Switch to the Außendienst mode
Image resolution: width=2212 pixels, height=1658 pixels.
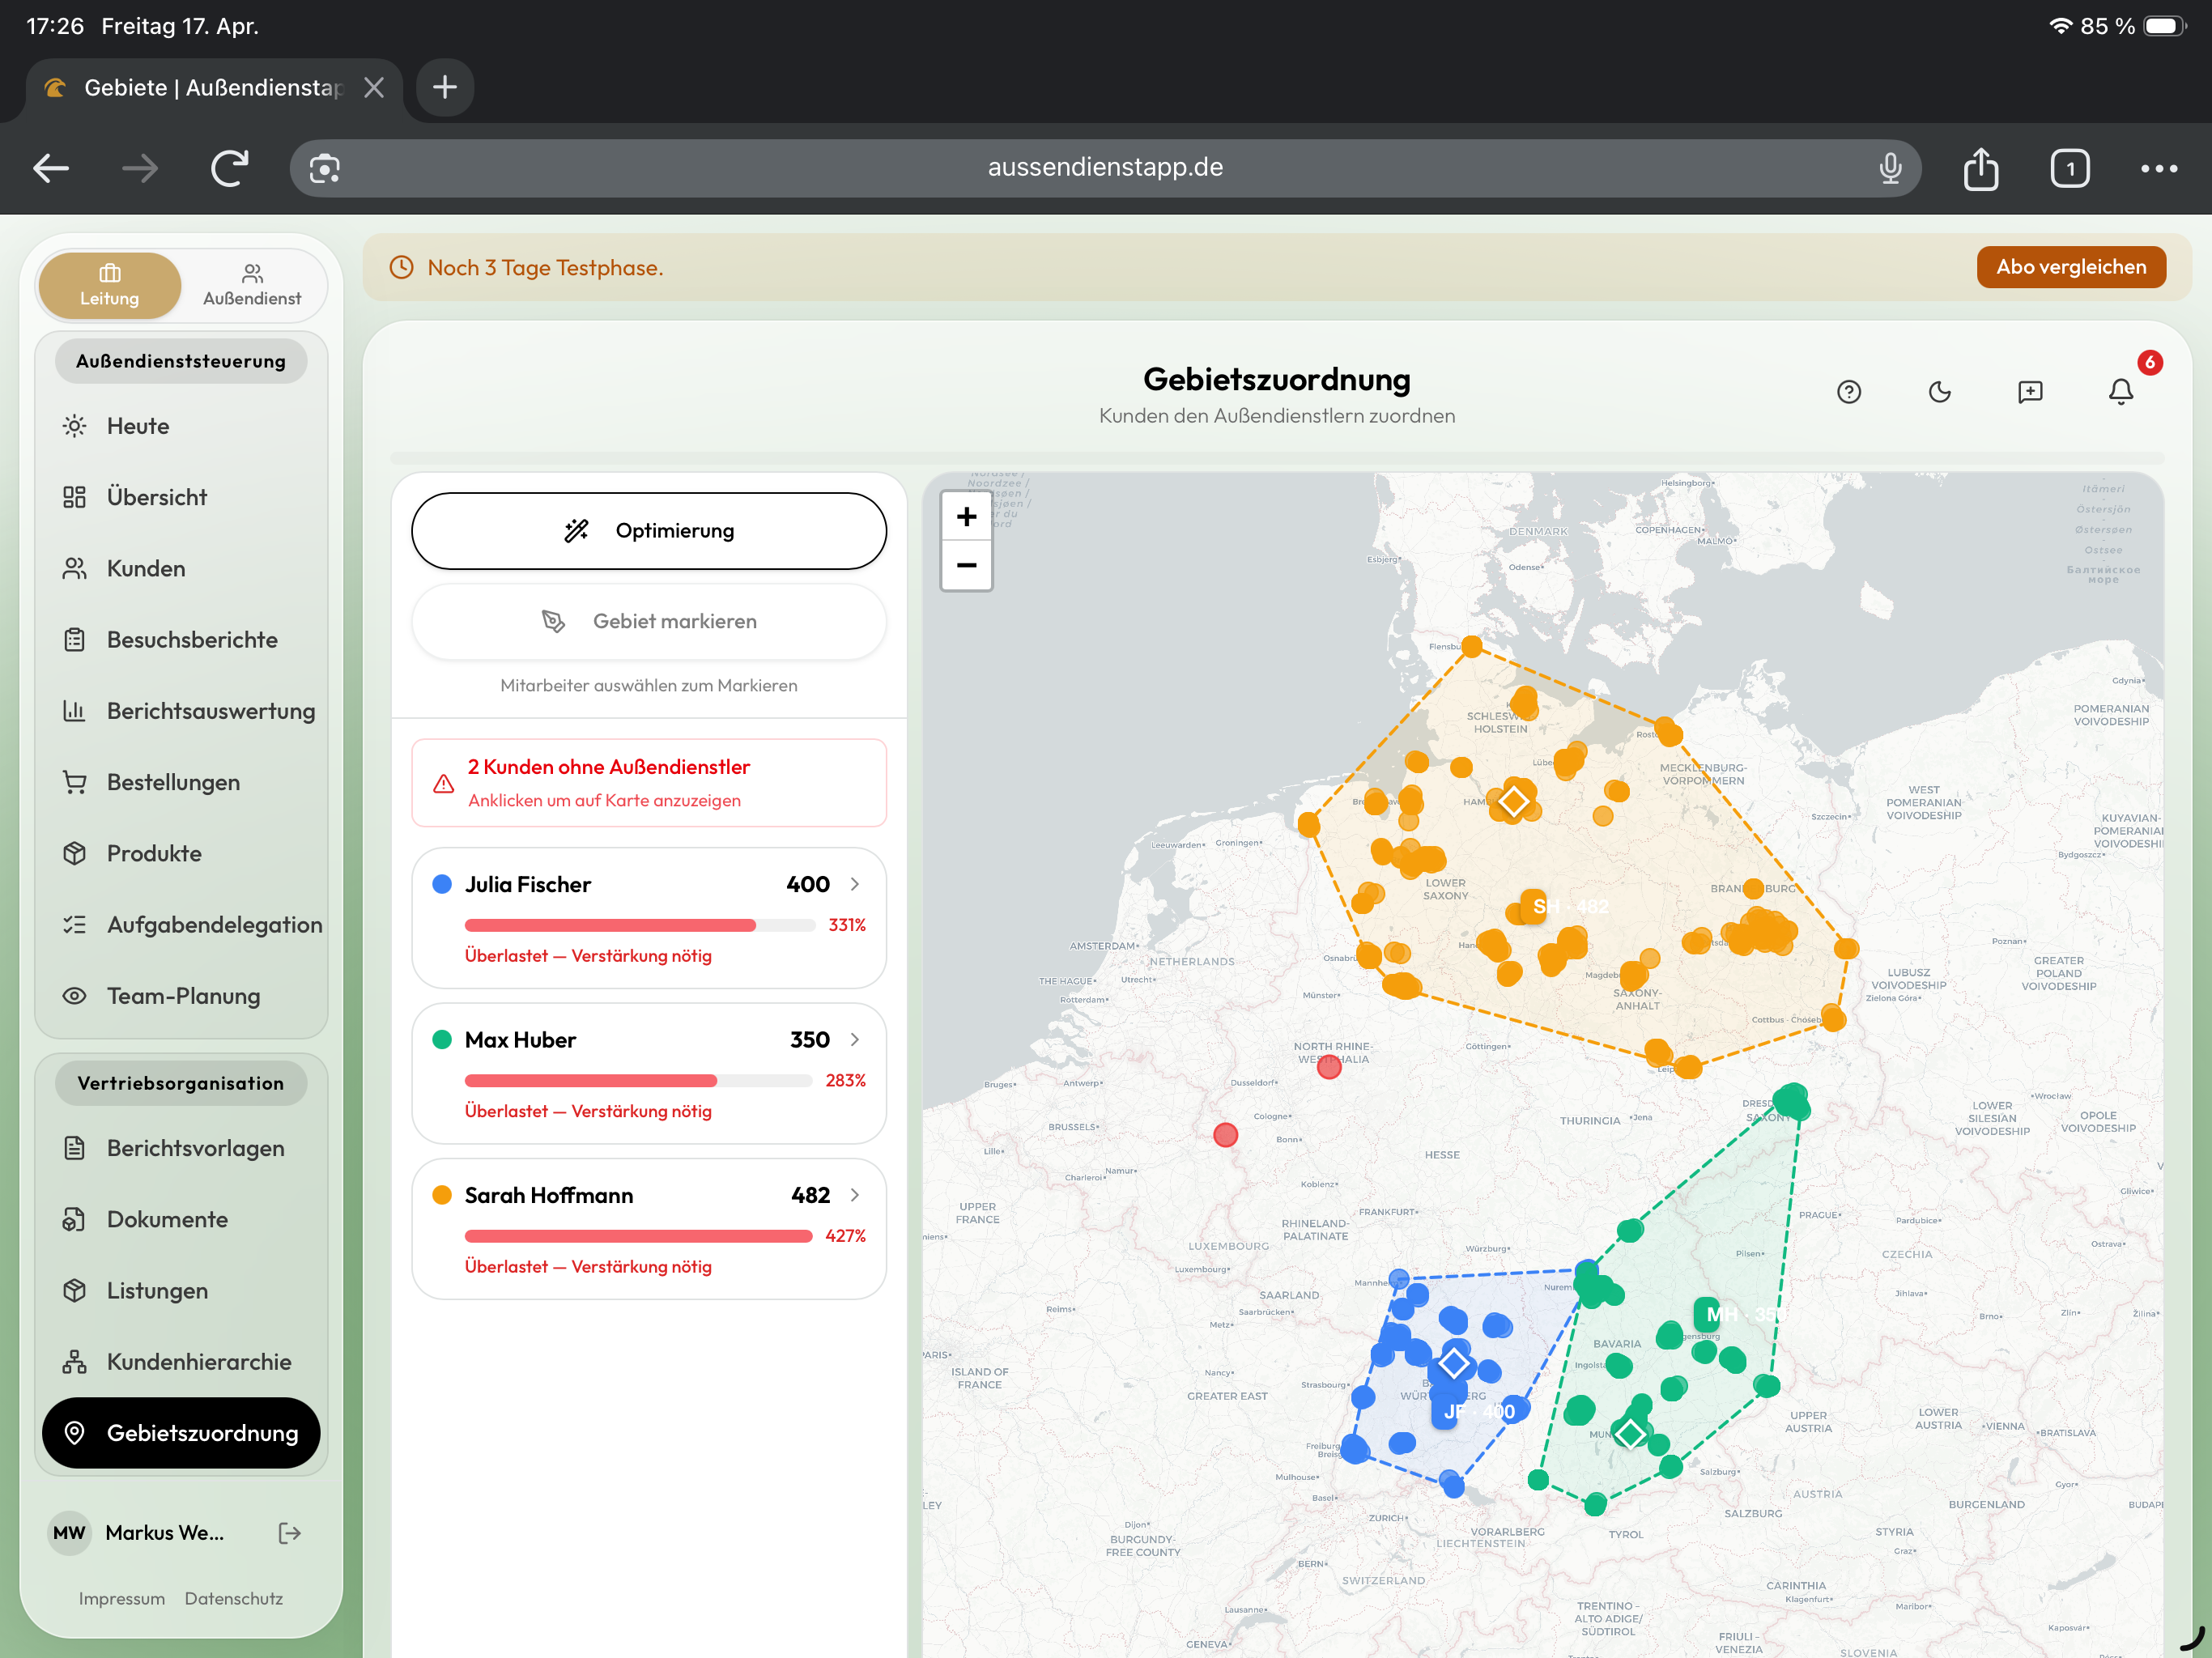coord(252,286)
